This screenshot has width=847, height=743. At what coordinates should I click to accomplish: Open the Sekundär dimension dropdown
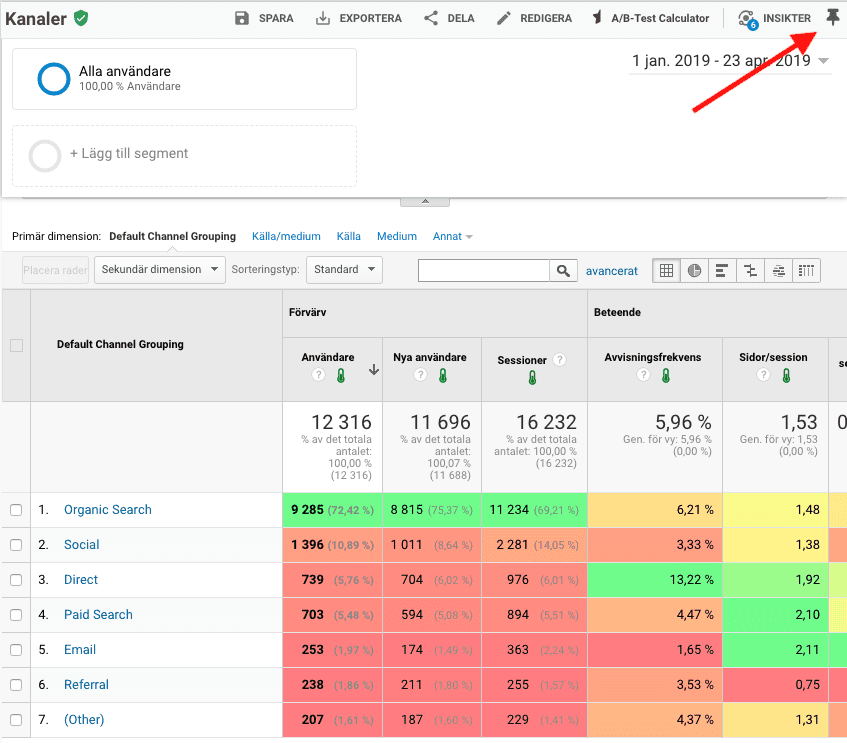pos(160,270)
